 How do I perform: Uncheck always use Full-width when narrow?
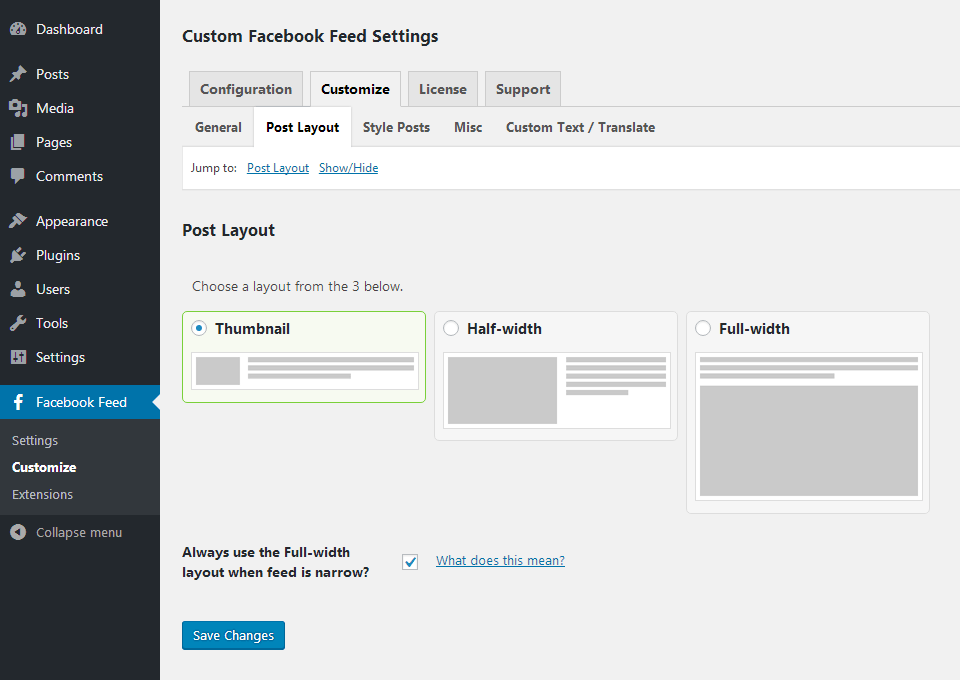pos(410,562)
